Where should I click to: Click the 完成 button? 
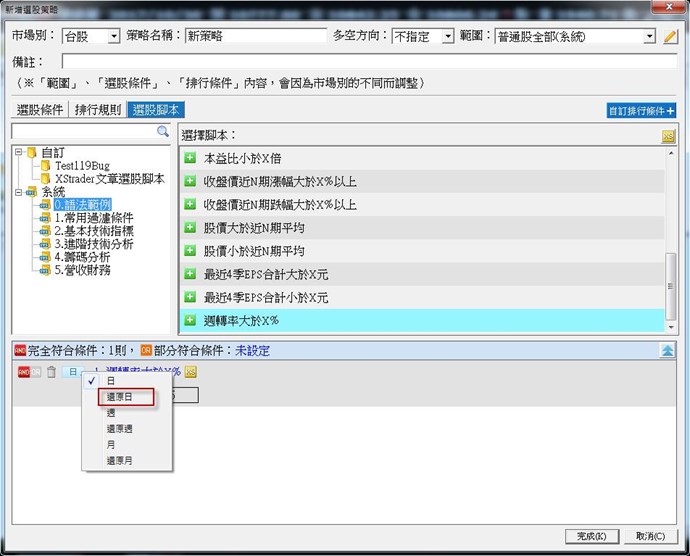tap(585, 536)
